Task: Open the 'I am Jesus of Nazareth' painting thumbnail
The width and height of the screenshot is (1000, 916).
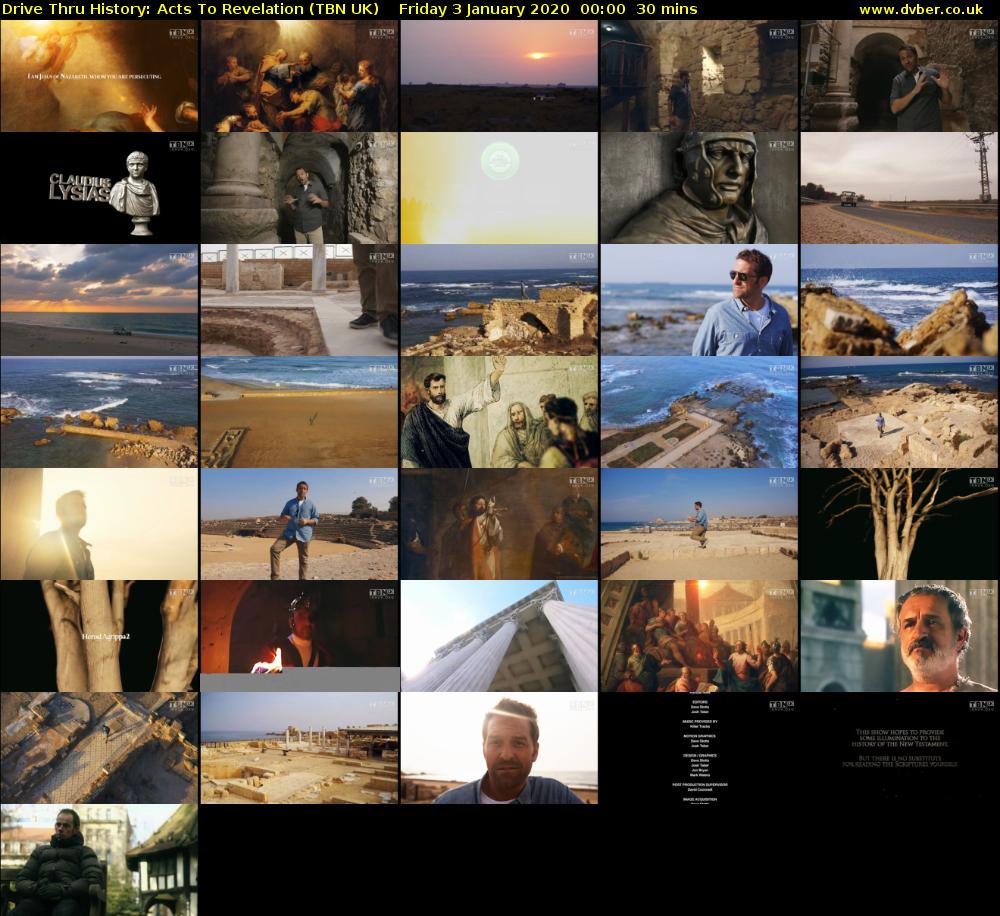Action: pos(99,76)
